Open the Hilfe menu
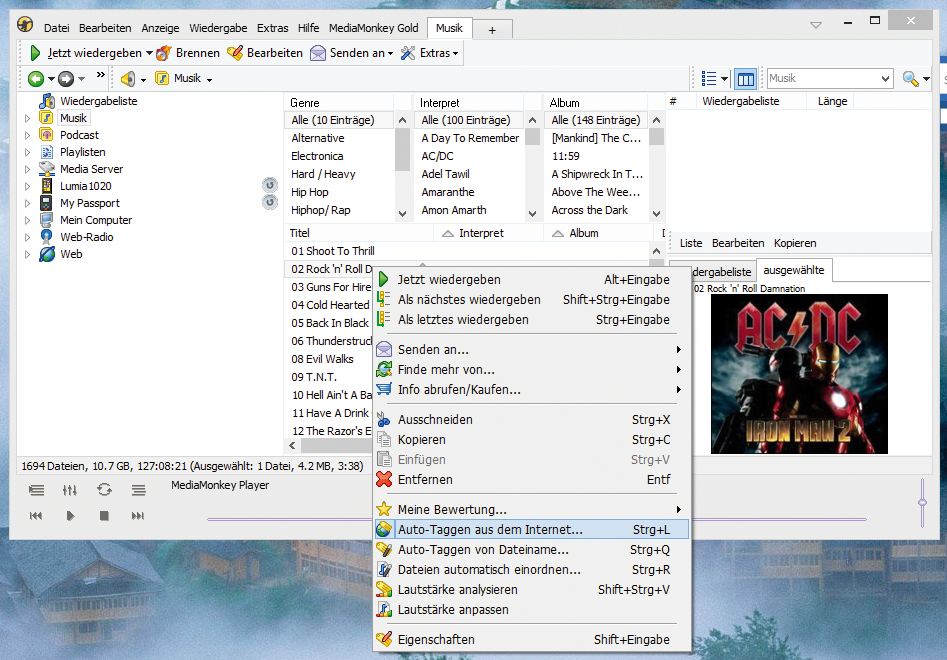Viewport: 947px width, 660px height. 308,28
